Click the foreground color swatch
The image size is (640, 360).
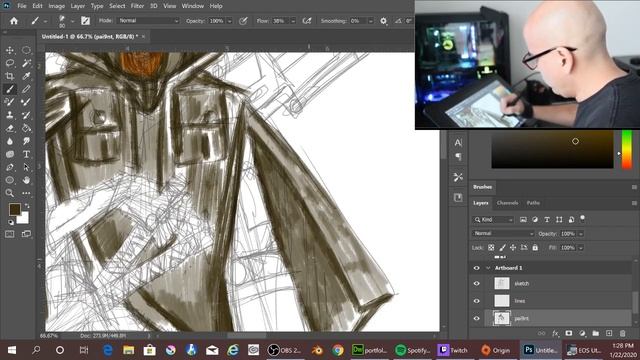(x=15, y=209)
